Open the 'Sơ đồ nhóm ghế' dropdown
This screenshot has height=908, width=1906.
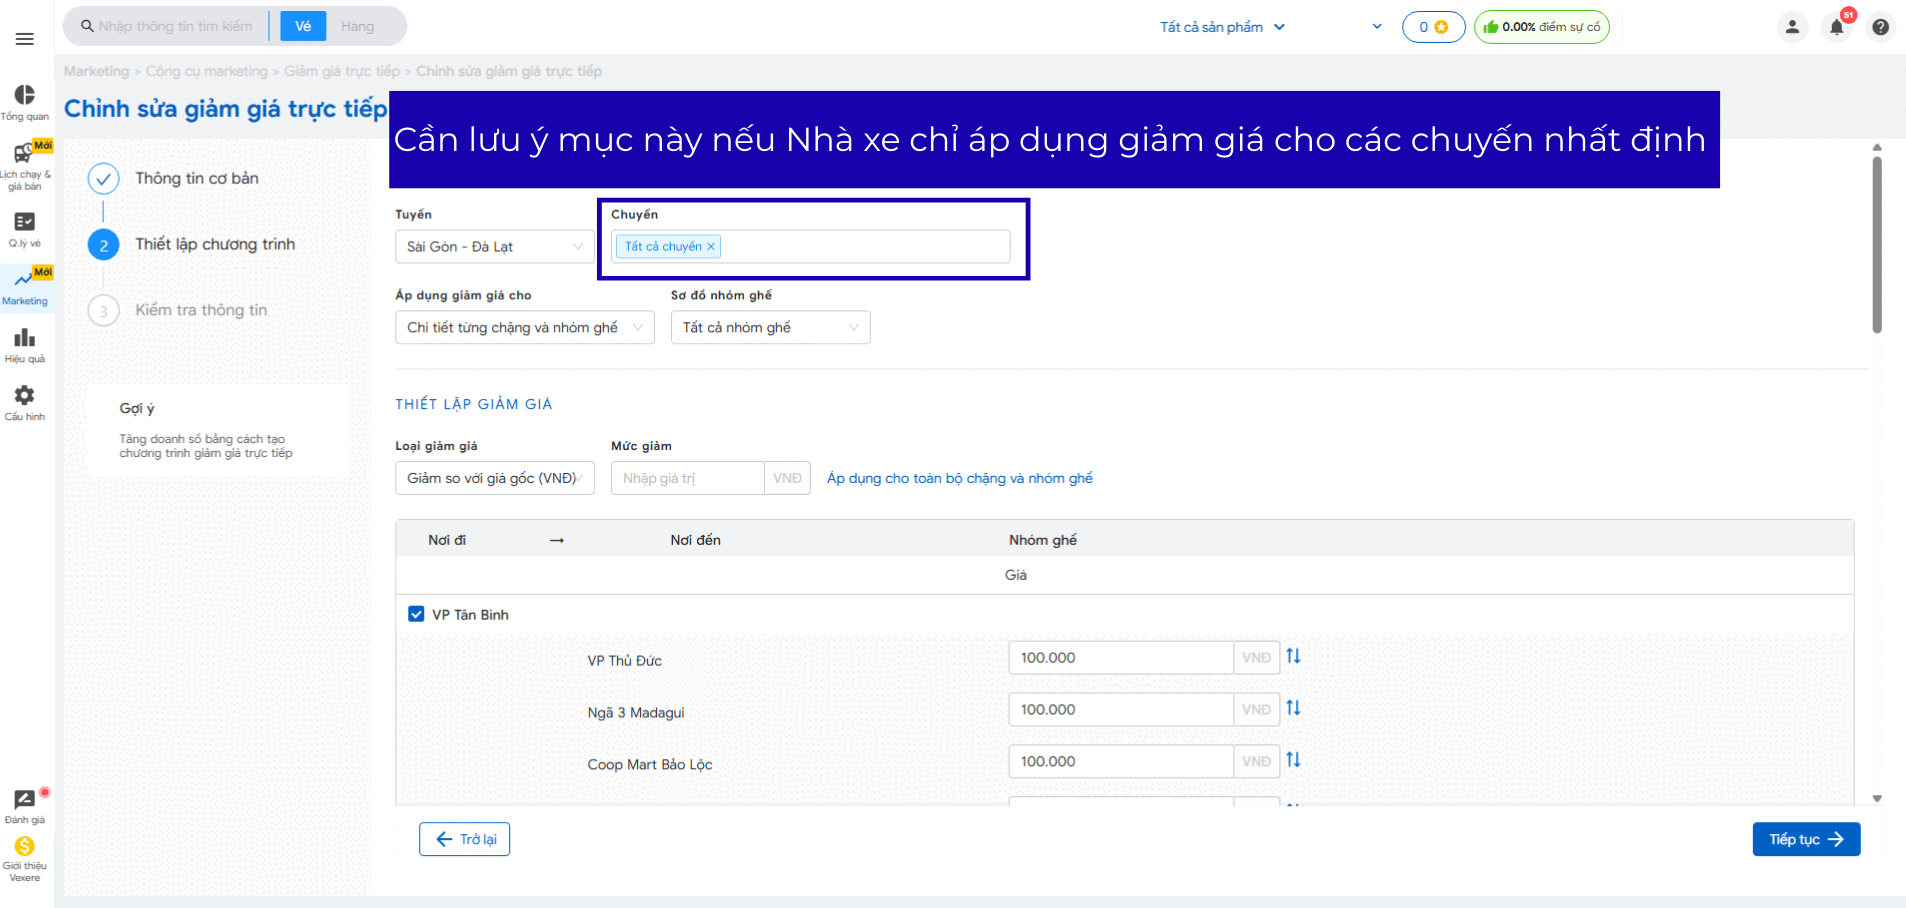(x=770, y=328)
